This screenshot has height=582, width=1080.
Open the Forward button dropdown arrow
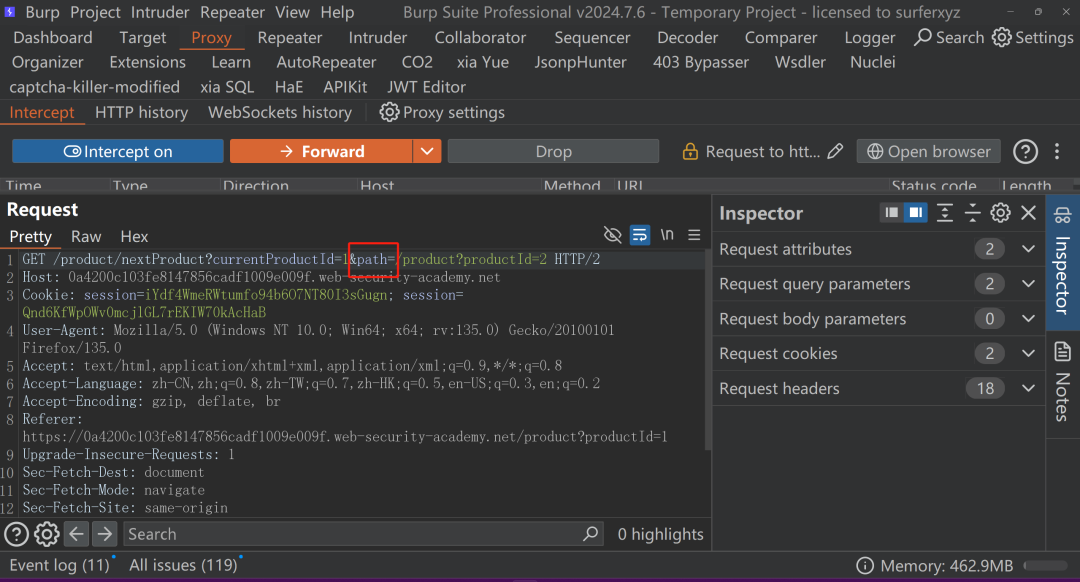pos(427,152)
